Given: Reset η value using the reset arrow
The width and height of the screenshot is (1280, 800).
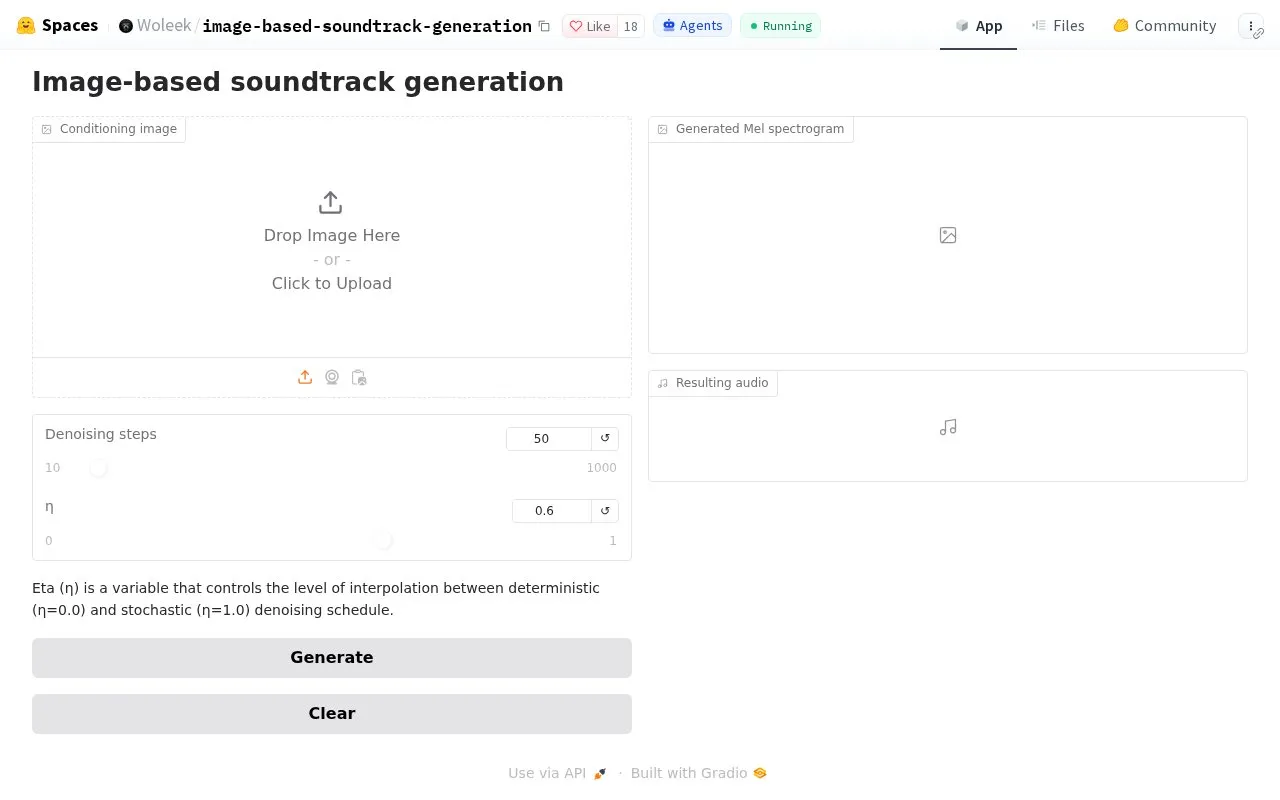Looking at the screenshot, I should point(605,510).
